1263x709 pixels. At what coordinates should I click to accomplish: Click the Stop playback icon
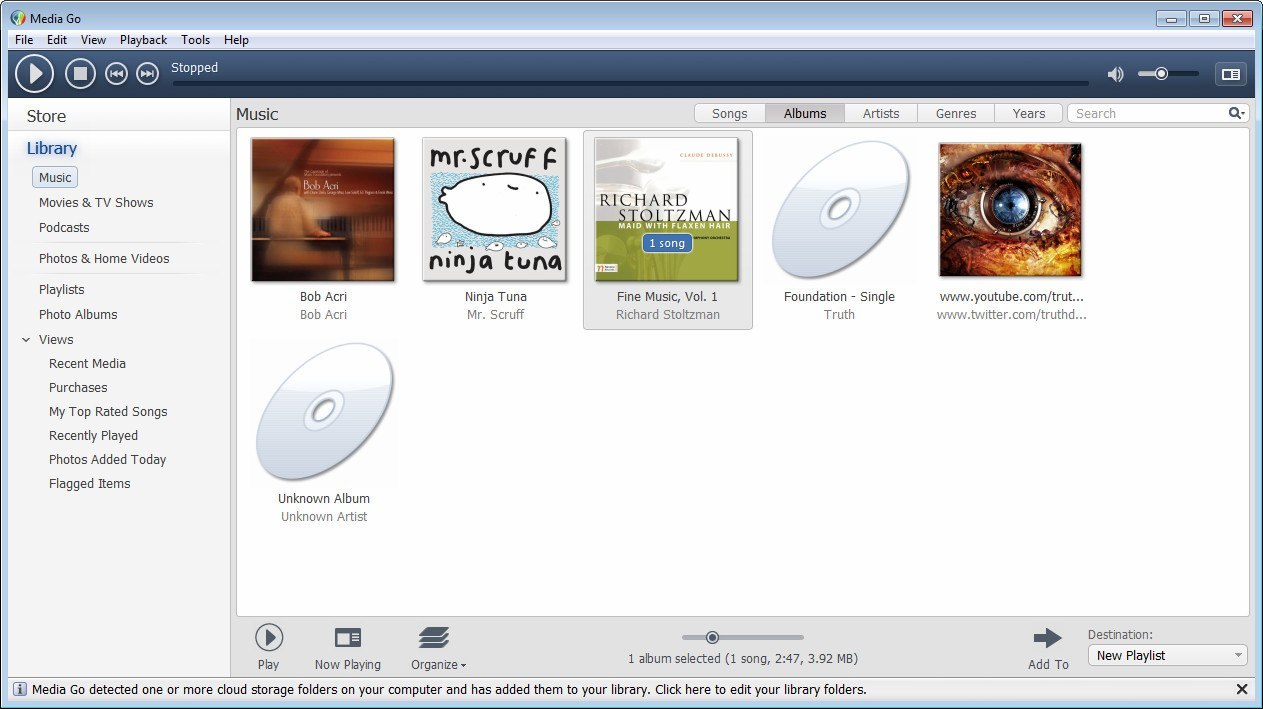(80, 73)
